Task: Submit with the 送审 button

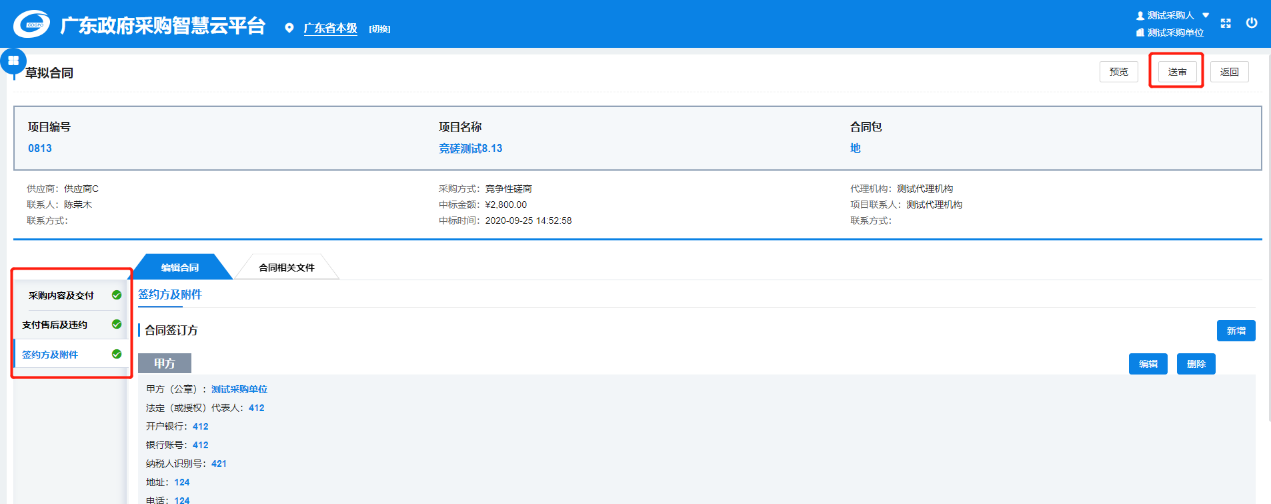Action: tap(1177, 71)
